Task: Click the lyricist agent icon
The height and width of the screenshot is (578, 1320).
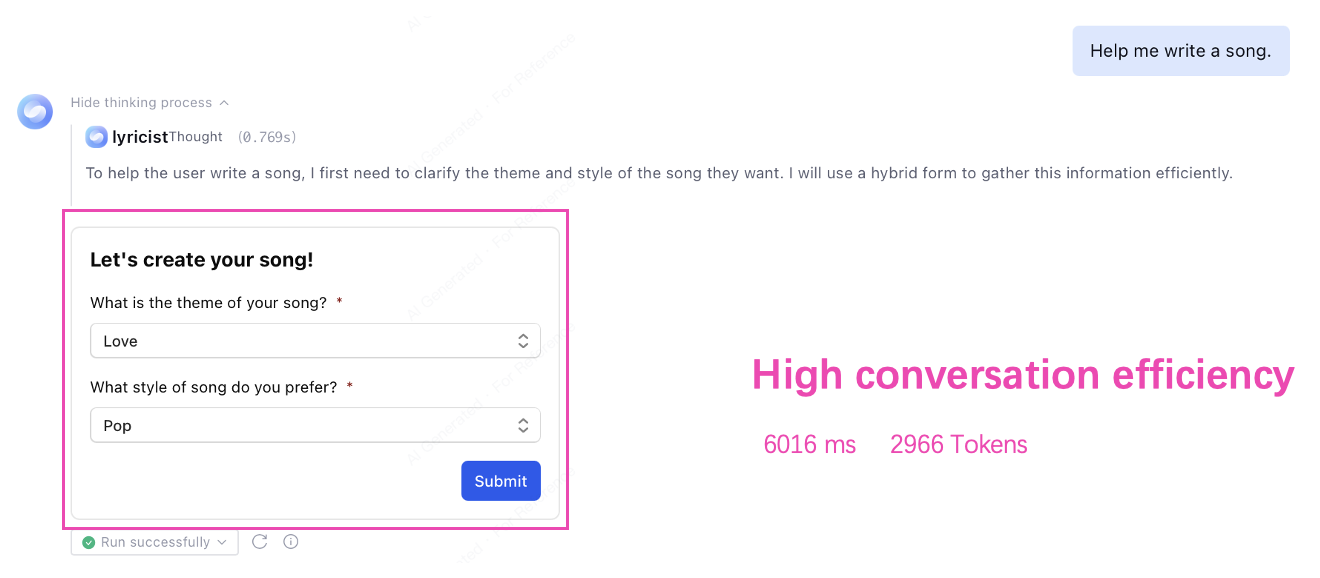Action: (x=96, y=137)
